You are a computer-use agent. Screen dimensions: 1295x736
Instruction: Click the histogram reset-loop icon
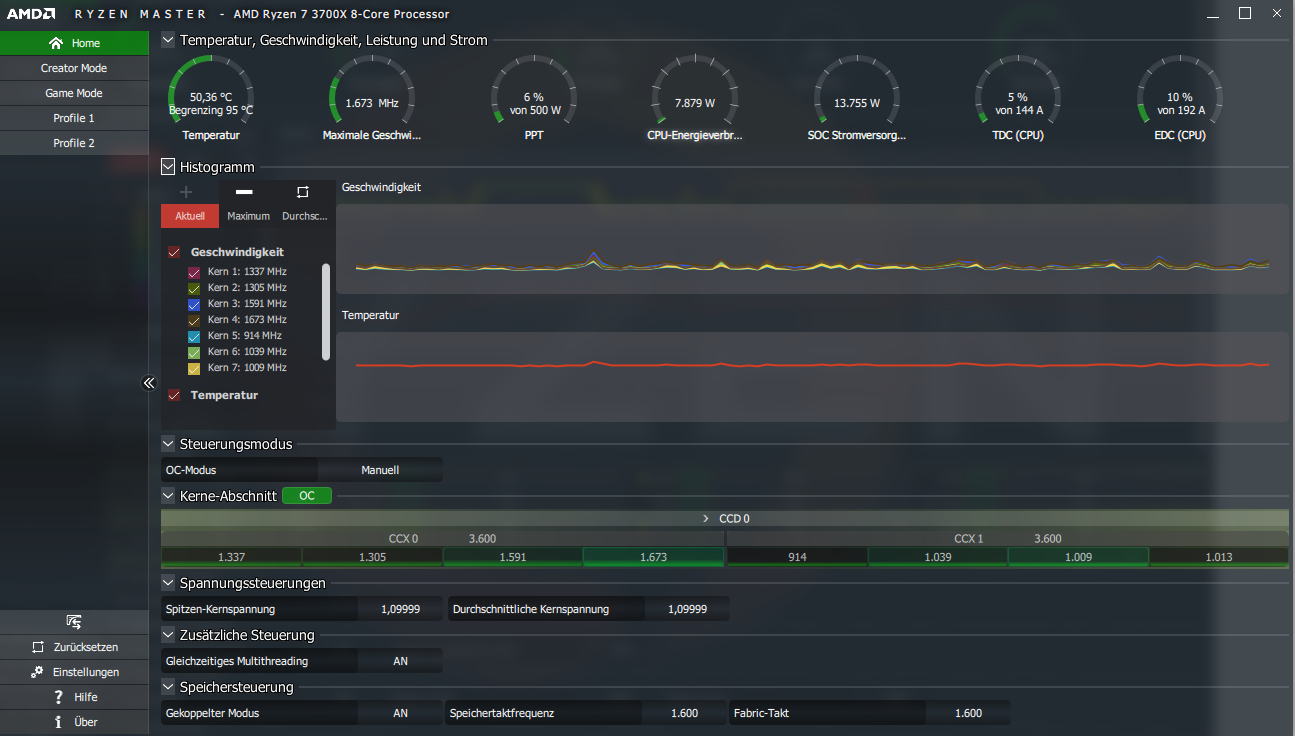pos(303,192)
